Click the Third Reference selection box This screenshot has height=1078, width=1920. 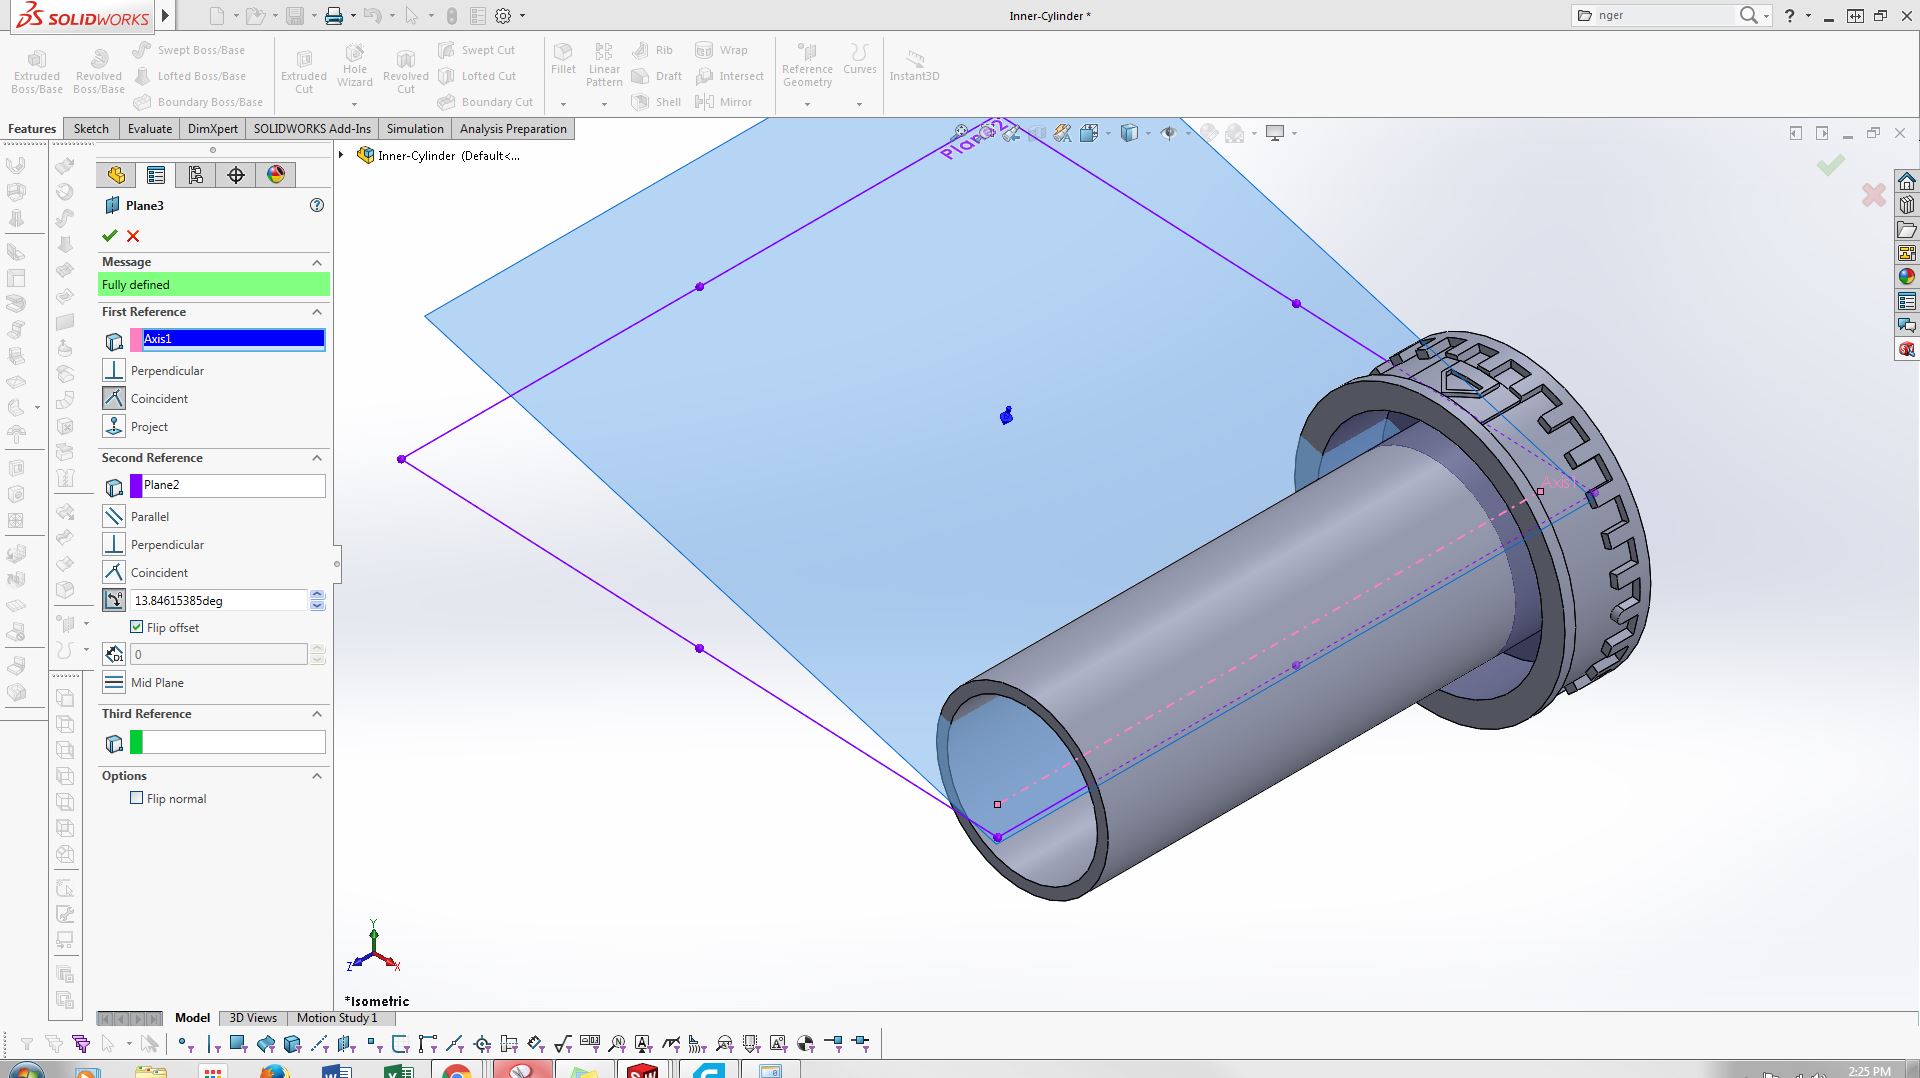(234, 742)
